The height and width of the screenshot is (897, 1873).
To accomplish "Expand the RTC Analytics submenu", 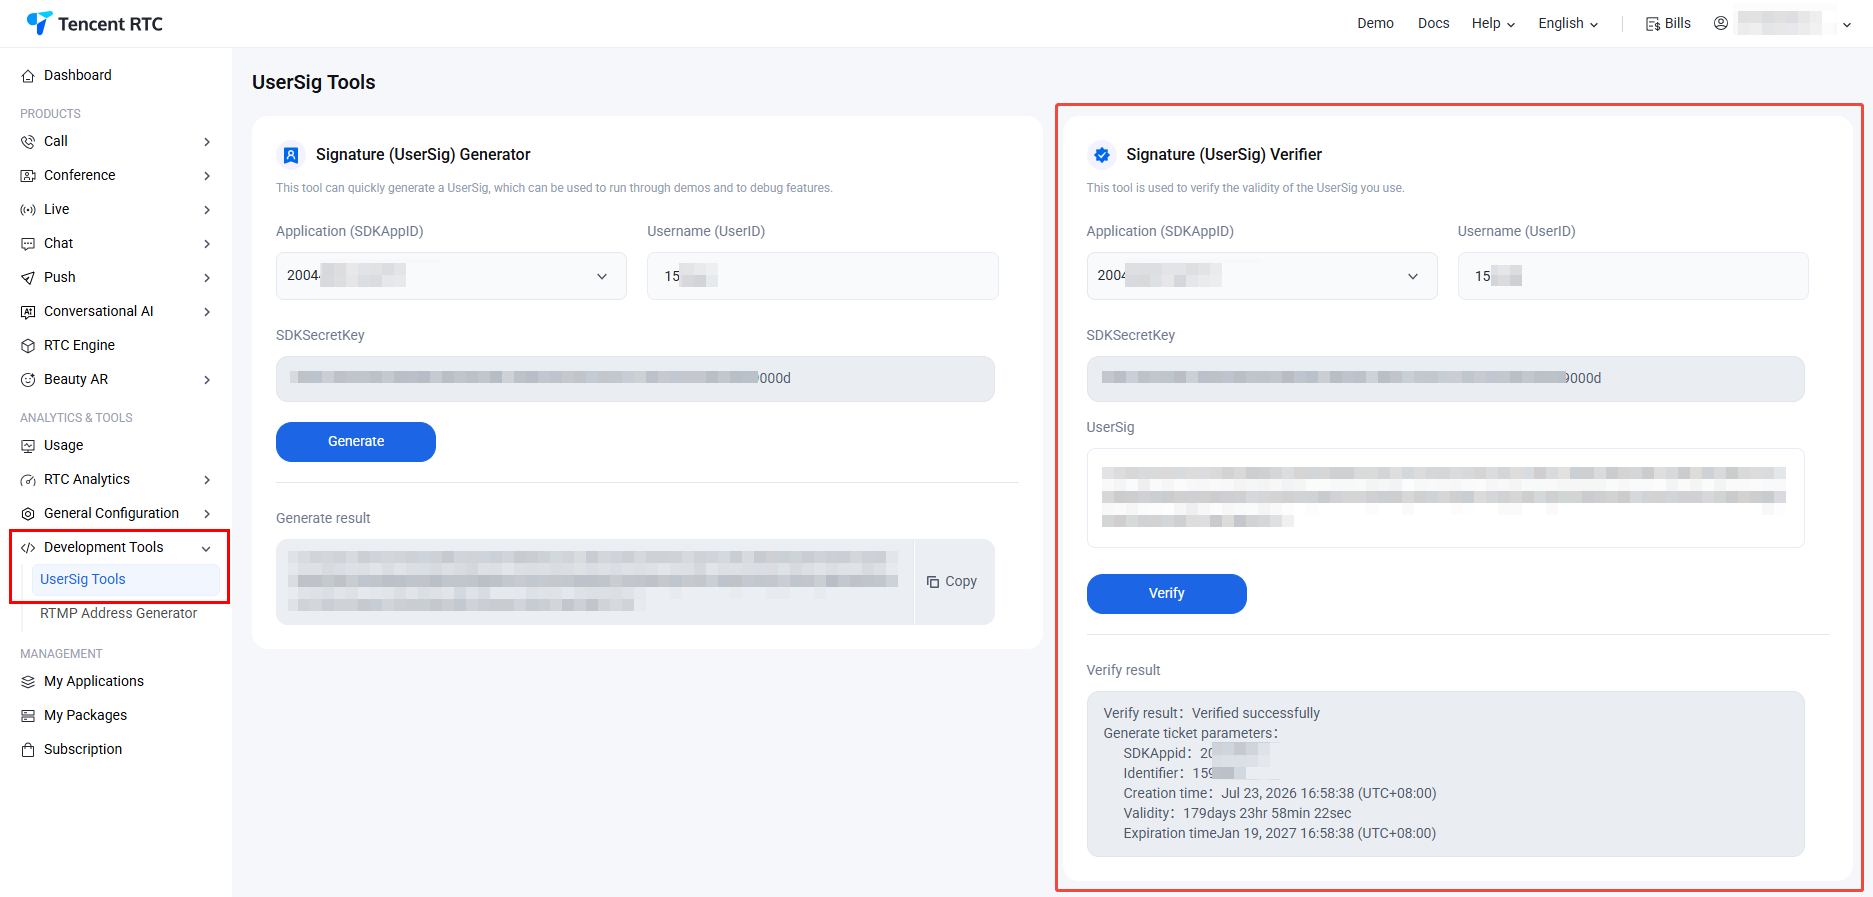I will [x=207, y=480].
